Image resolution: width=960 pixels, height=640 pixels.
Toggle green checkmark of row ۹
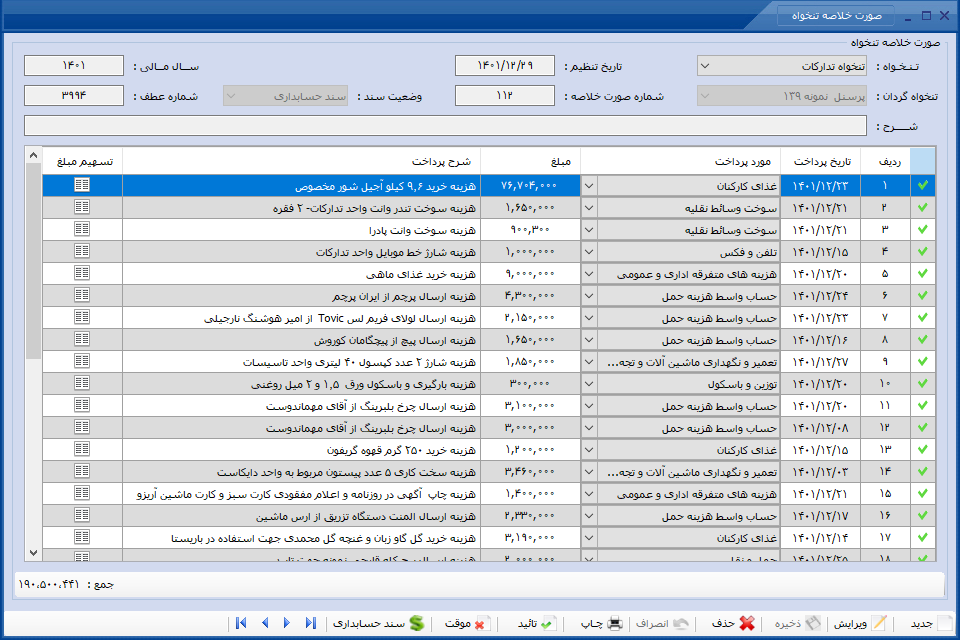pos(923,361)
